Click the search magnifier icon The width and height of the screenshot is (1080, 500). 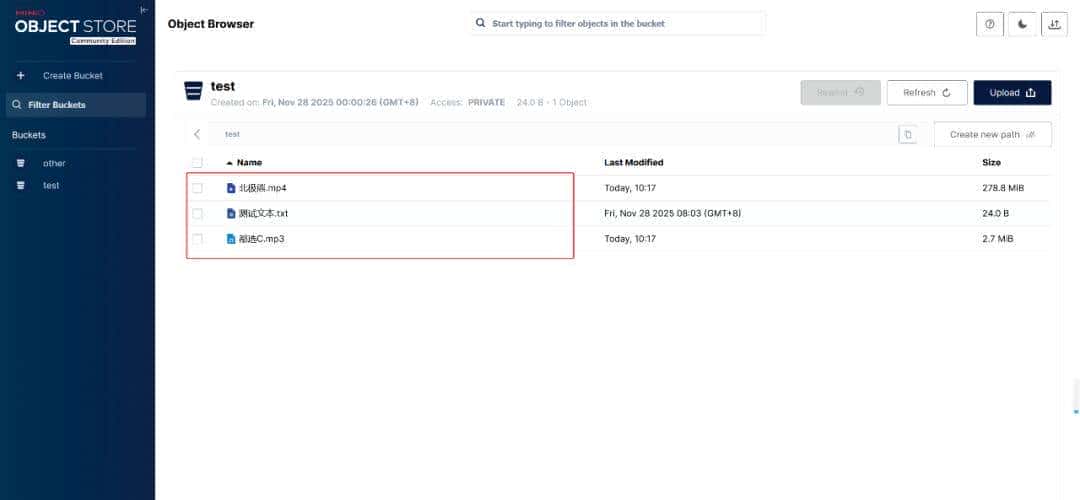pyautogui.click(x=481, y=23)
